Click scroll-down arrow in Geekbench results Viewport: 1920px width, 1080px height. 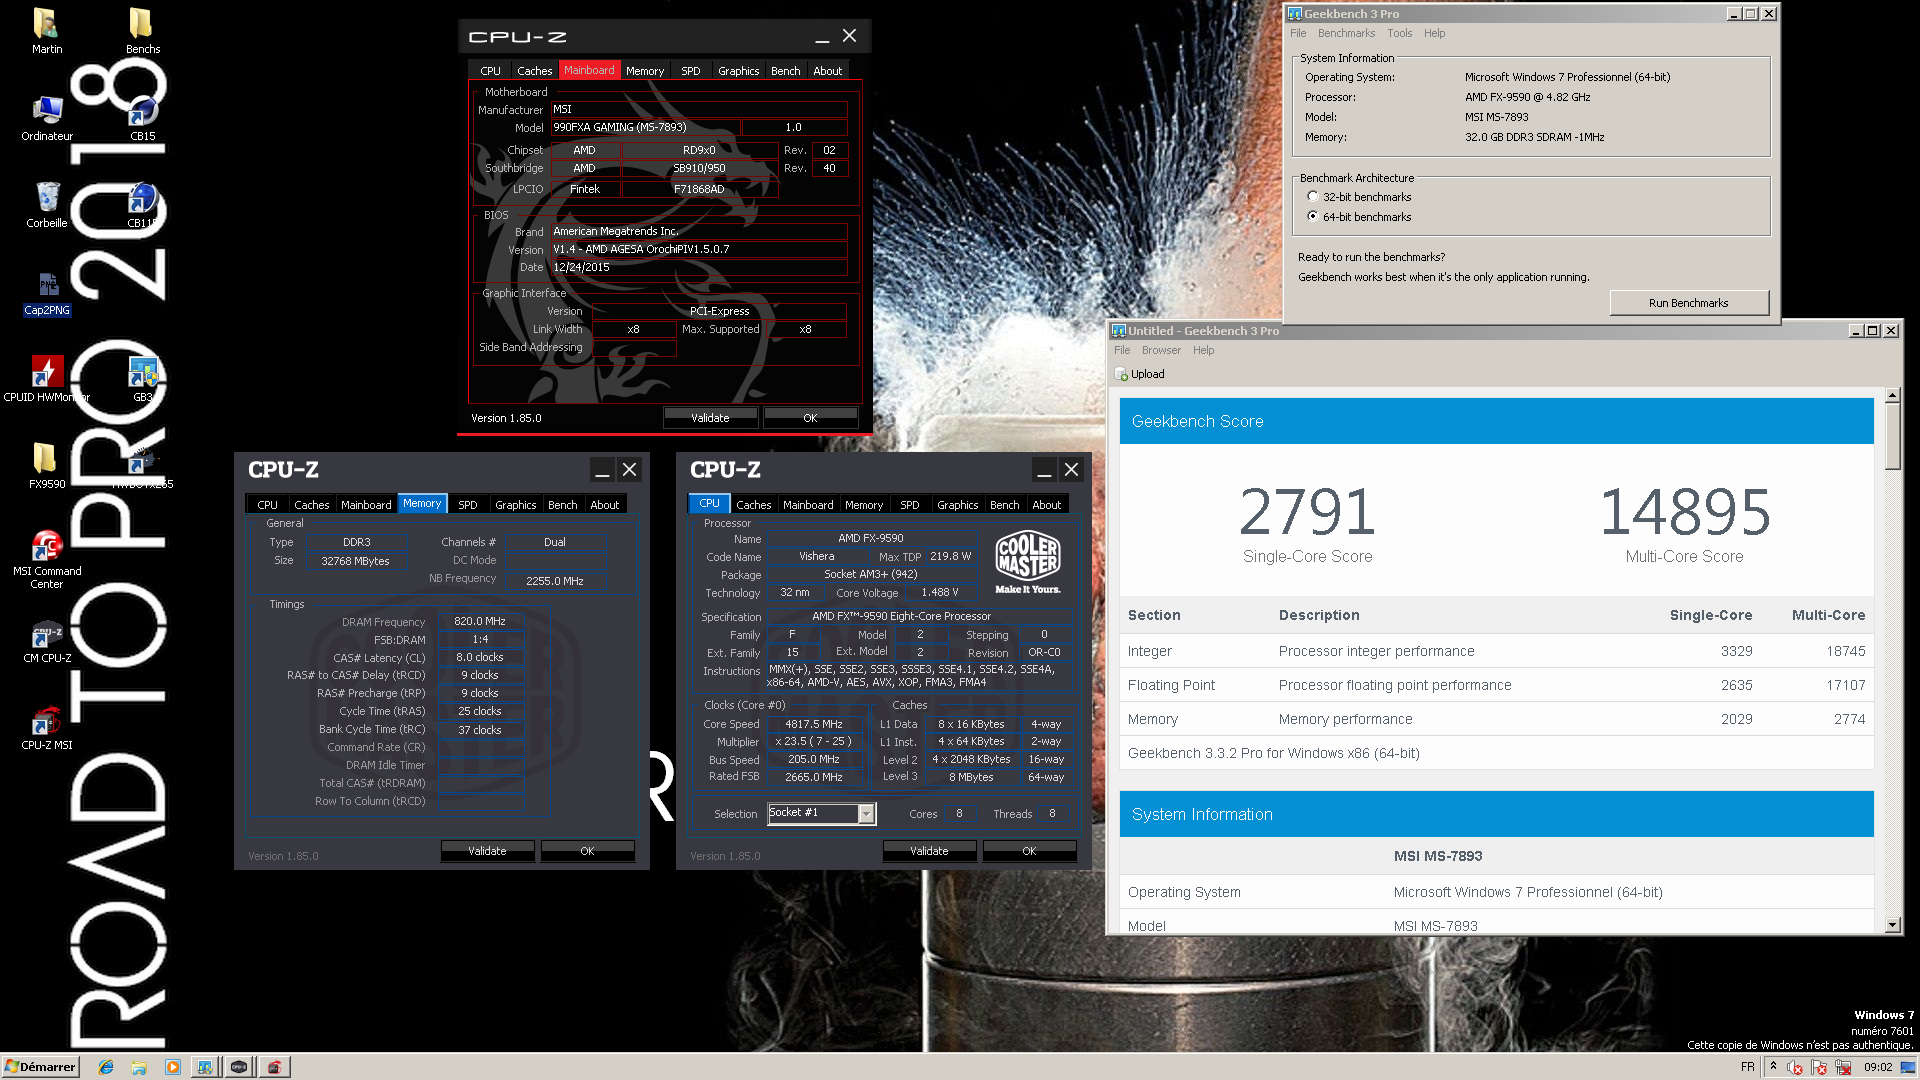pyautogui.click(x=1892, y=925)
